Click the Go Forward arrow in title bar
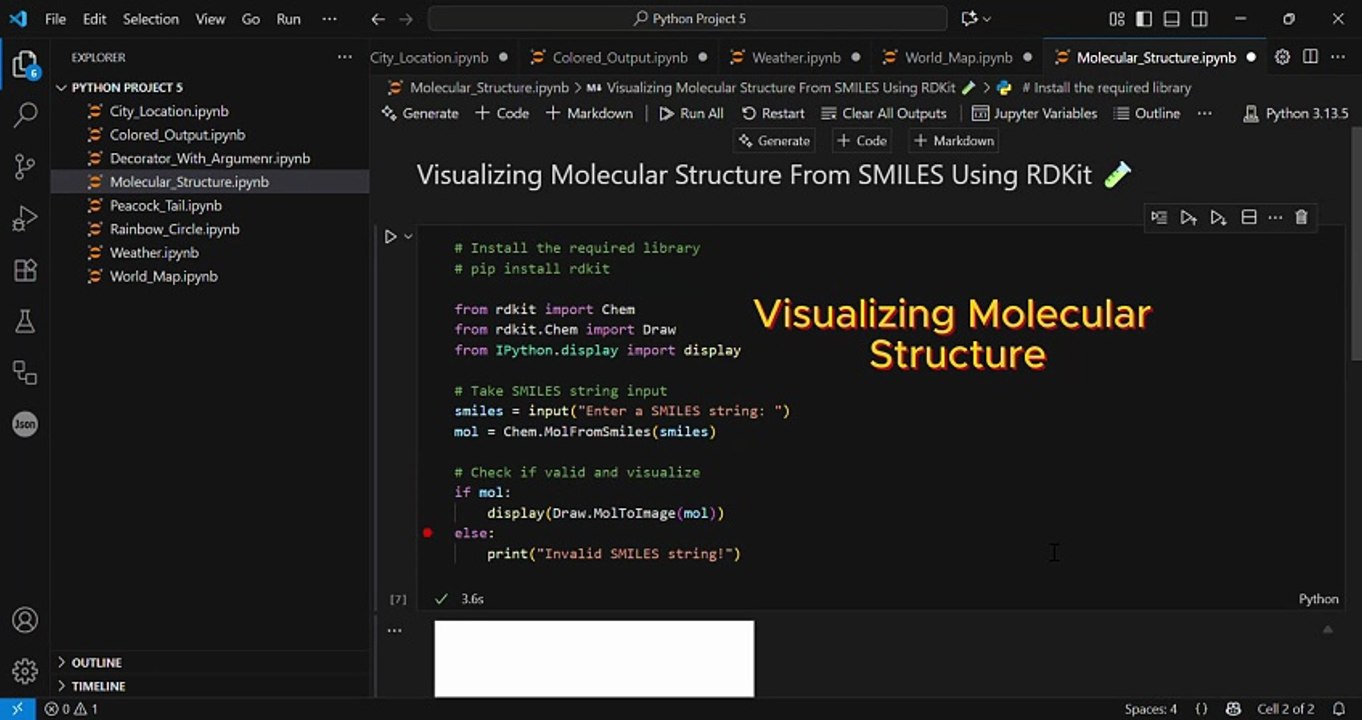The height and width of the screenshot is (720, 1362). click(x=406, y=19)
